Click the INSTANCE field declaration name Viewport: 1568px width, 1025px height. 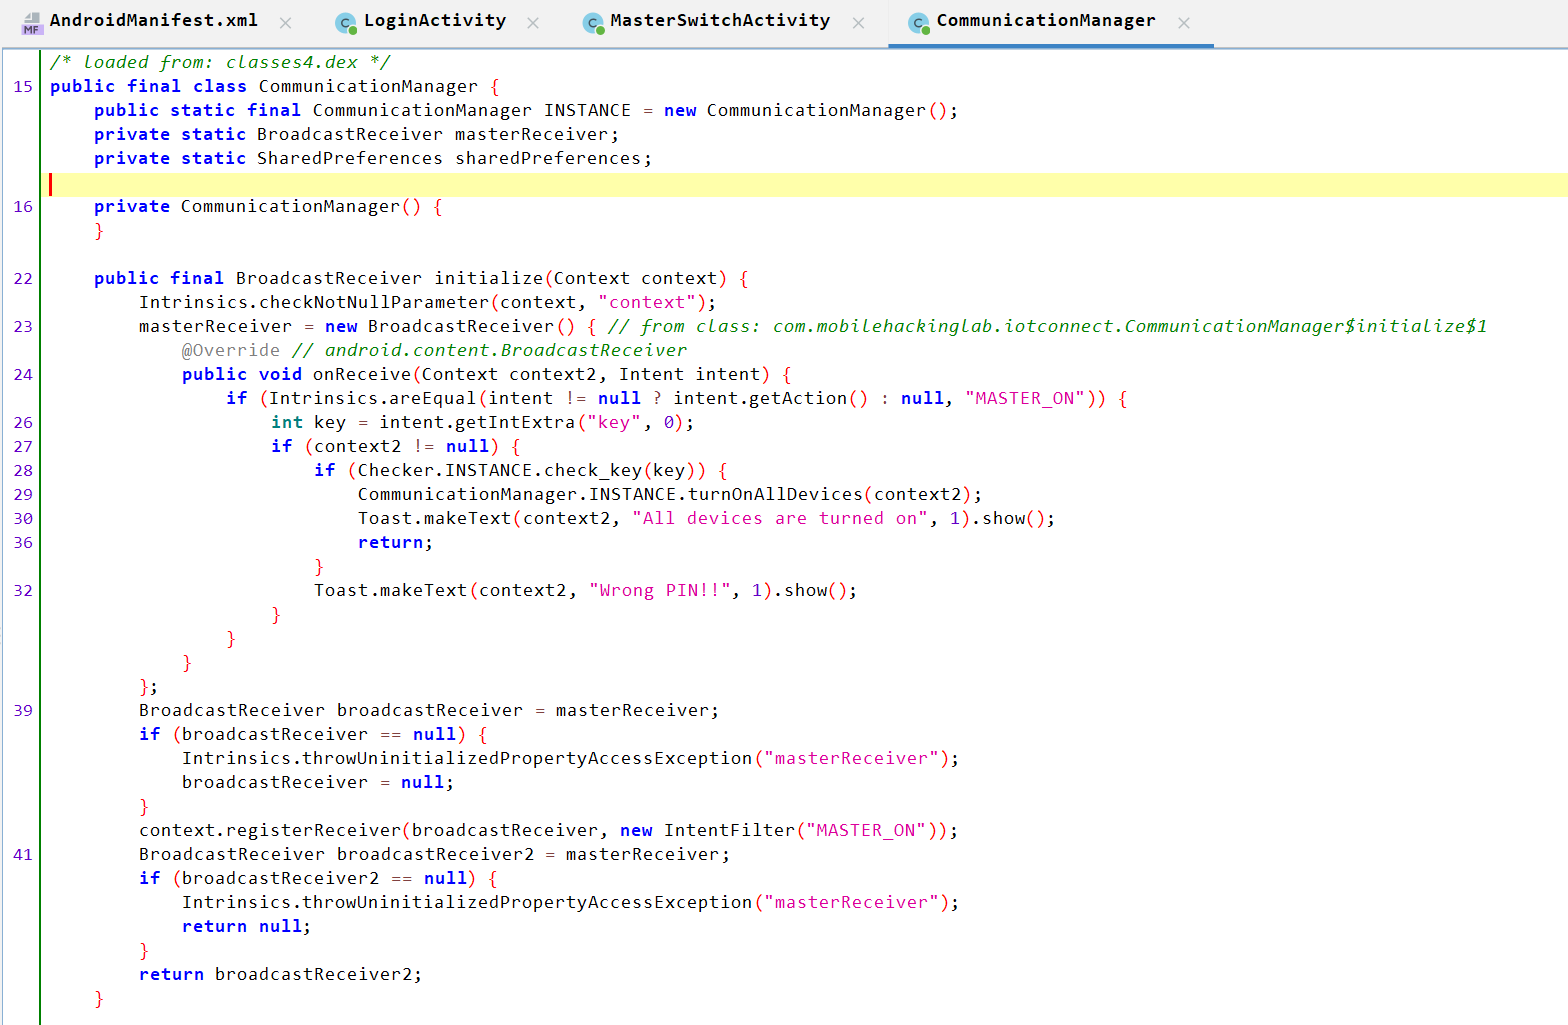point(588,110)
